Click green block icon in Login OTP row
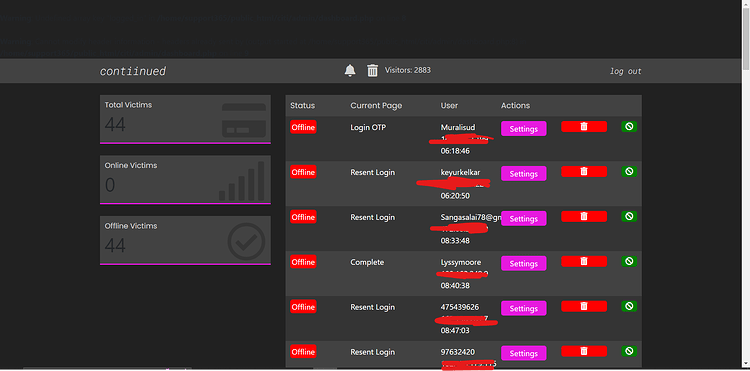This screenshot has height=371, width=750. tap(629, 126)
